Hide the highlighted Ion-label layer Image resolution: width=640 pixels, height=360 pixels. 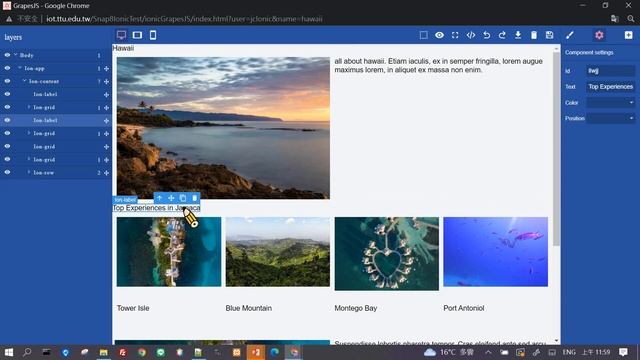click(x=7, y=120)
